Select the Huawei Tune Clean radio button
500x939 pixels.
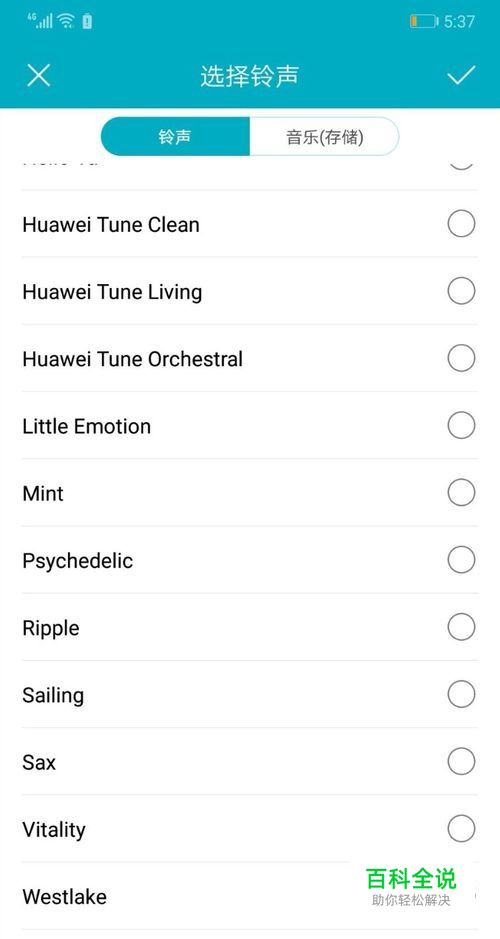tap(461, 224)
